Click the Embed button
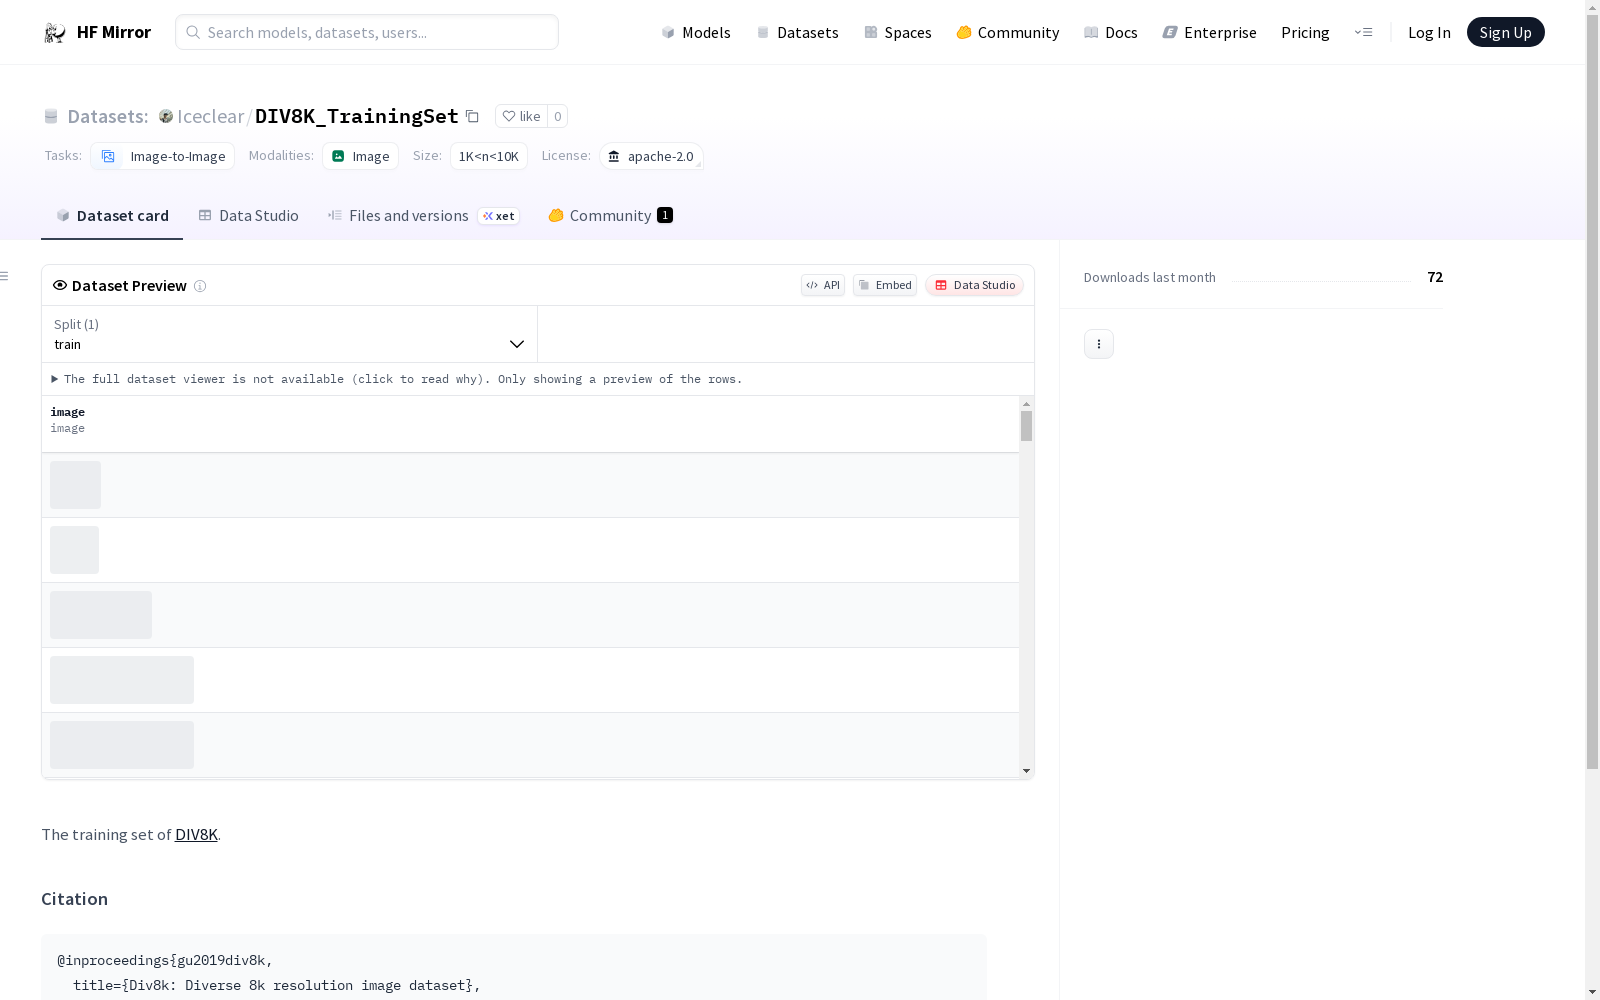 pos(885,285)
